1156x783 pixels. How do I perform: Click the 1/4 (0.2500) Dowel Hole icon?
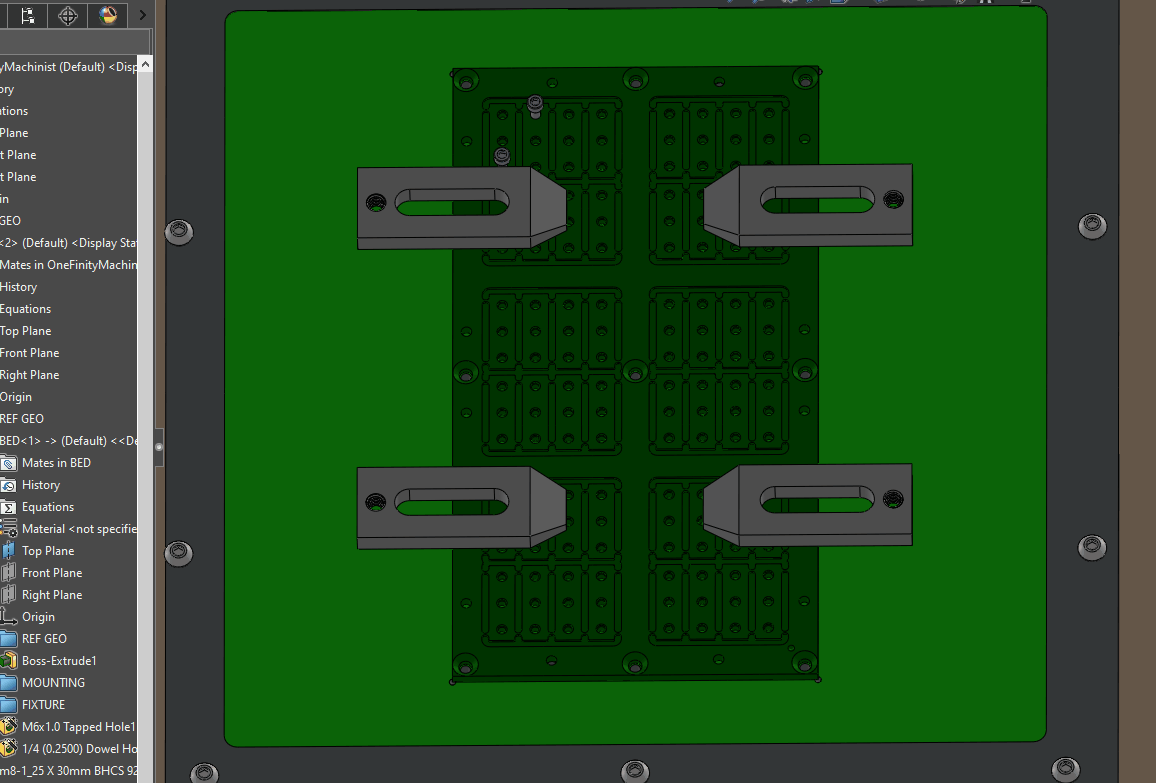pos(7,748)
